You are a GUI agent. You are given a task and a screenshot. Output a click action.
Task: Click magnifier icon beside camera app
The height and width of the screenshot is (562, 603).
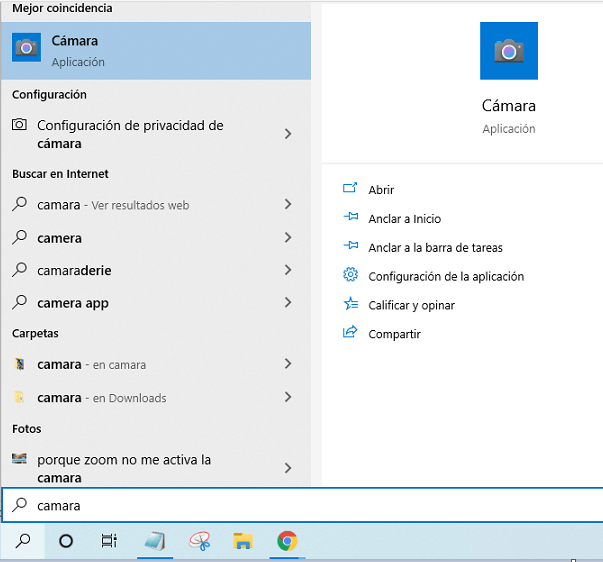tap(19, 302)
